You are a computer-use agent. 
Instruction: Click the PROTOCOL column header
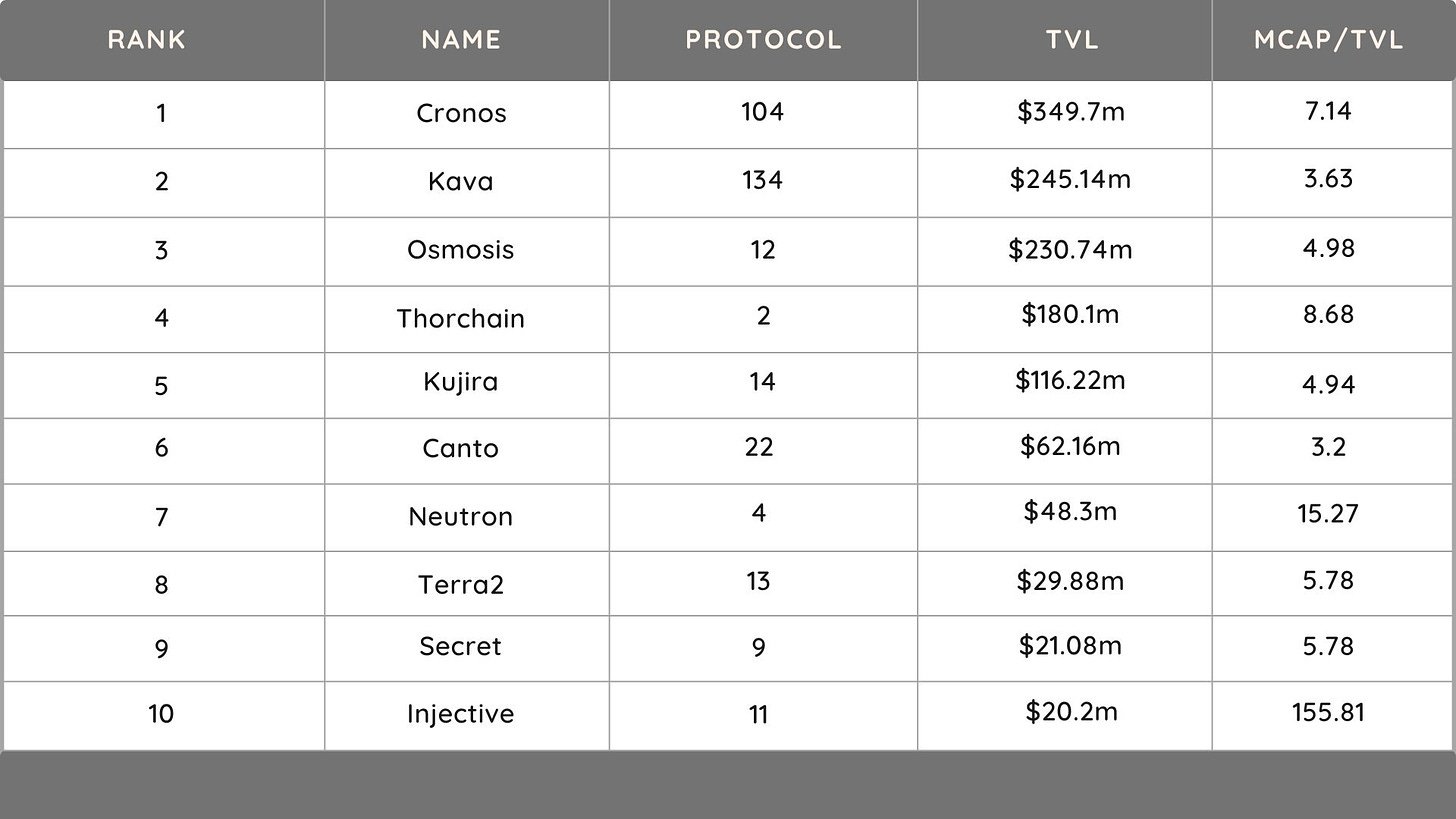763,40
